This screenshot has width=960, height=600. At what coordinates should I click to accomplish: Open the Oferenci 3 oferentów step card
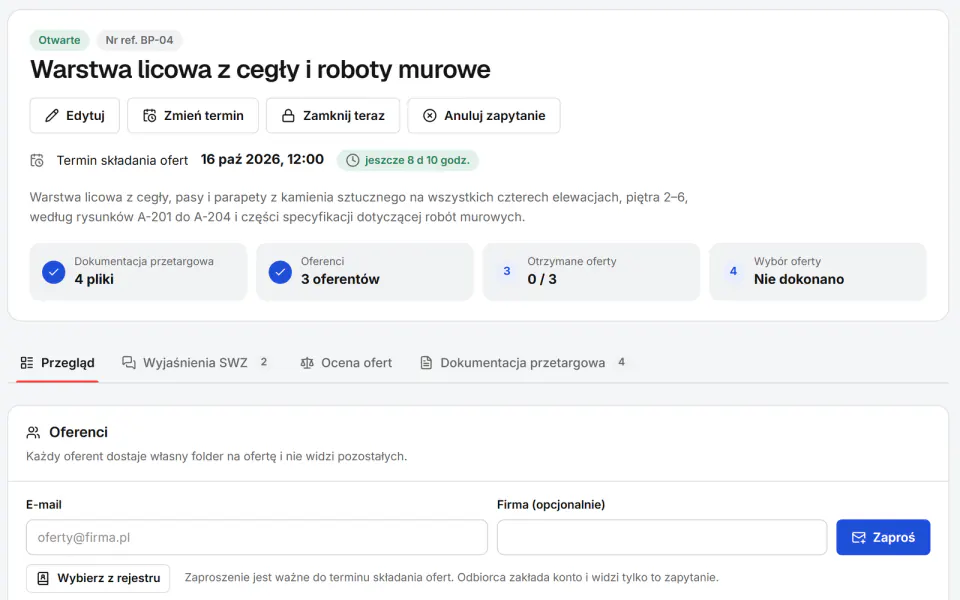pyautogui.click(x=365, y=272)
